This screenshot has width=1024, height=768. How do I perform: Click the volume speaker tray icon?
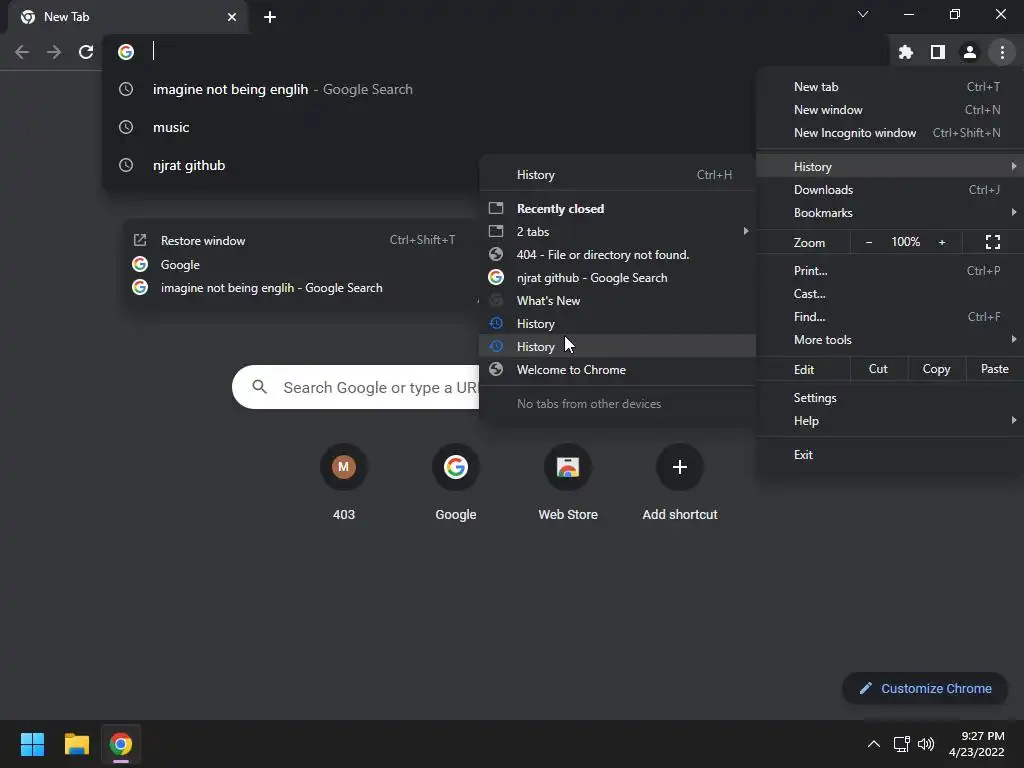925,744
